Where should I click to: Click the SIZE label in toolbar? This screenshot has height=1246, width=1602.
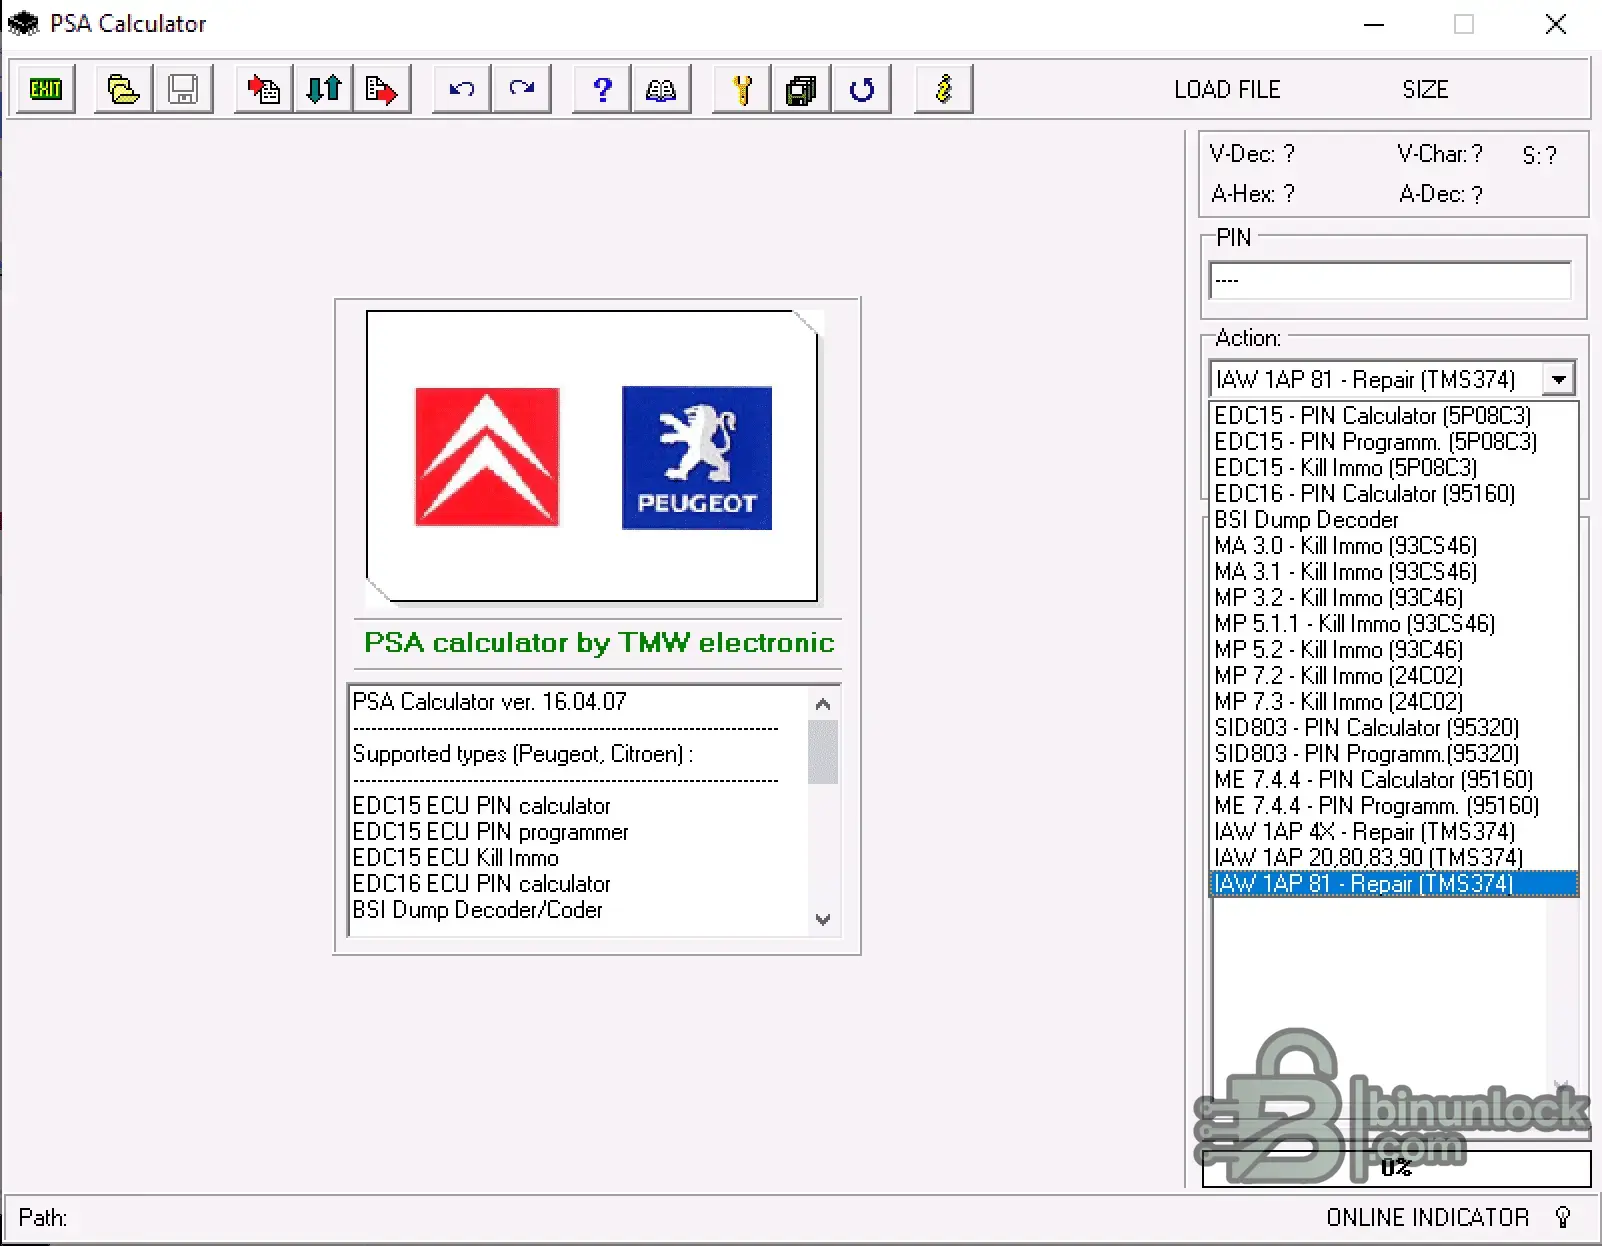(x=1425, y=89)
